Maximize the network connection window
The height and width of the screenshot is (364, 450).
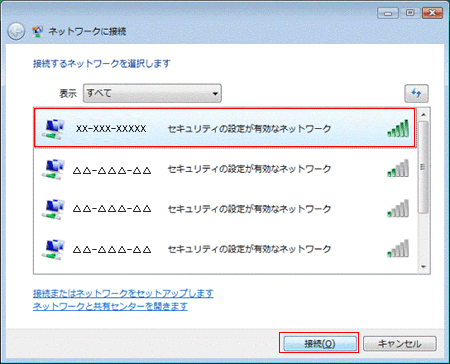coord(410,13)
